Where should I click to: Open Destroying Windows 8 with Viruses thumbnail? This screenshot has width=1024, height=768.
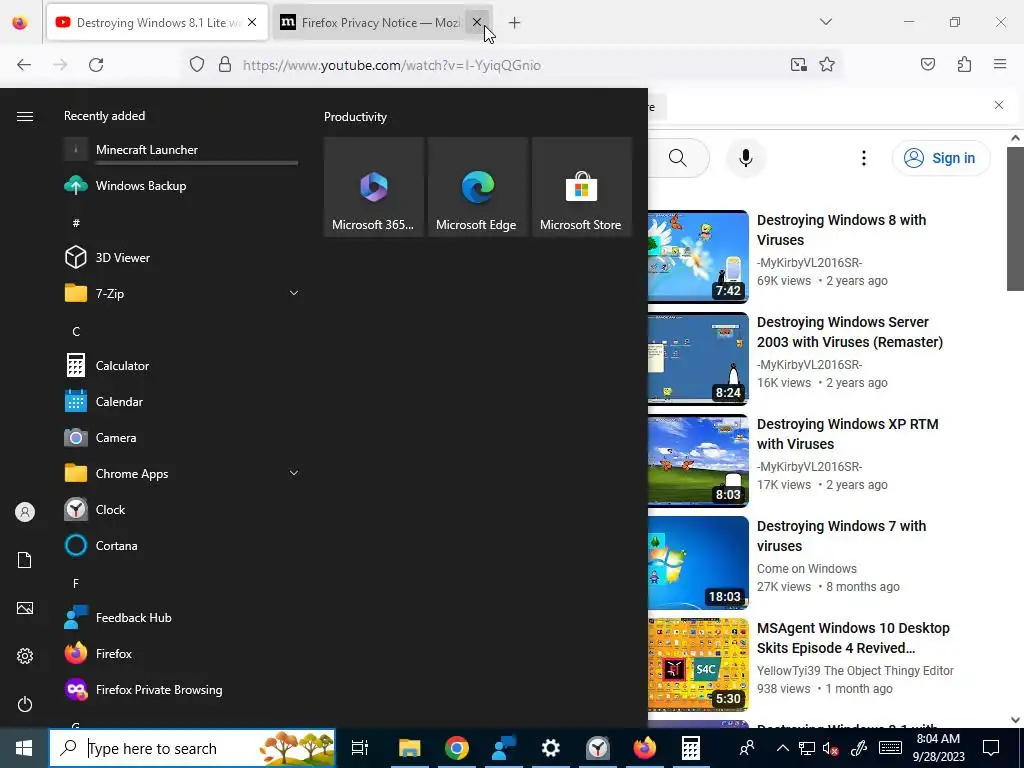698,257
